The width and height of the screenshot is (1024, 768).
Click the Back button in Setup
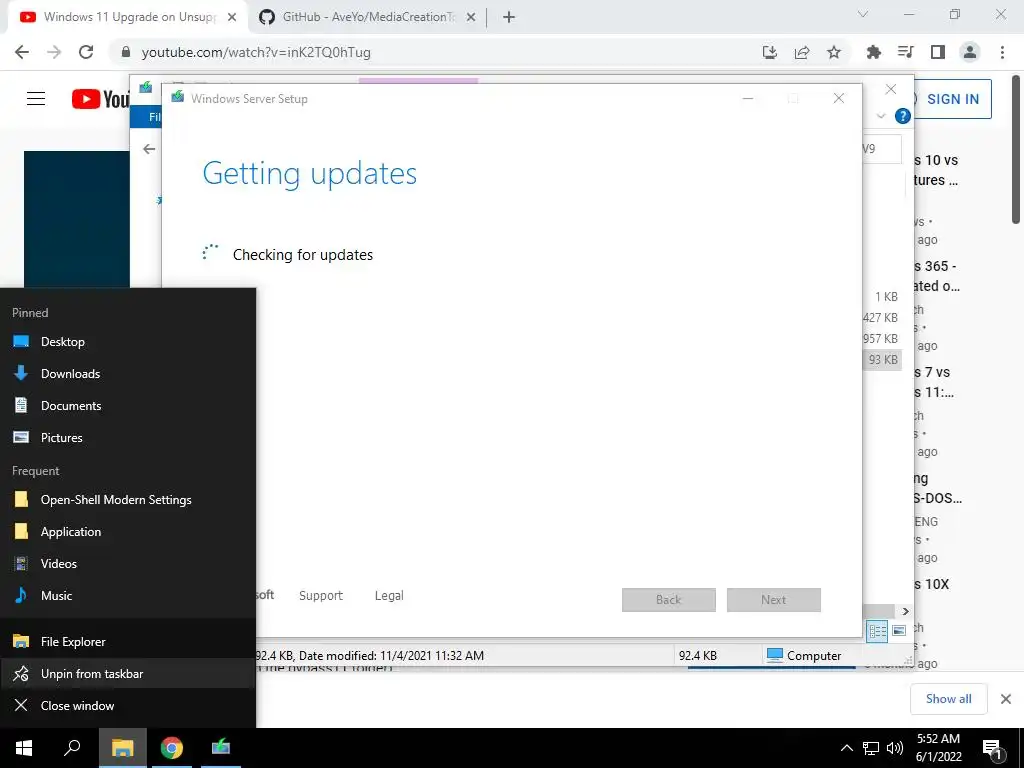[669, 600]
